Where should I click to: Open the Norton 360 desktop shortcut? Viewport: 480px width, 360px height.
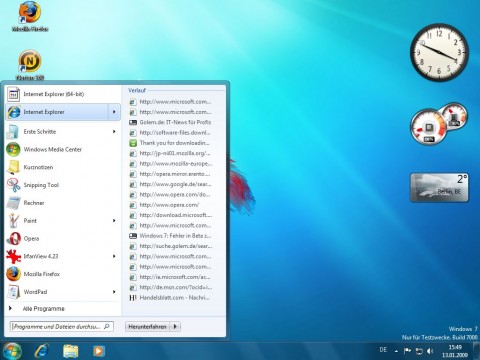(30, 65)
